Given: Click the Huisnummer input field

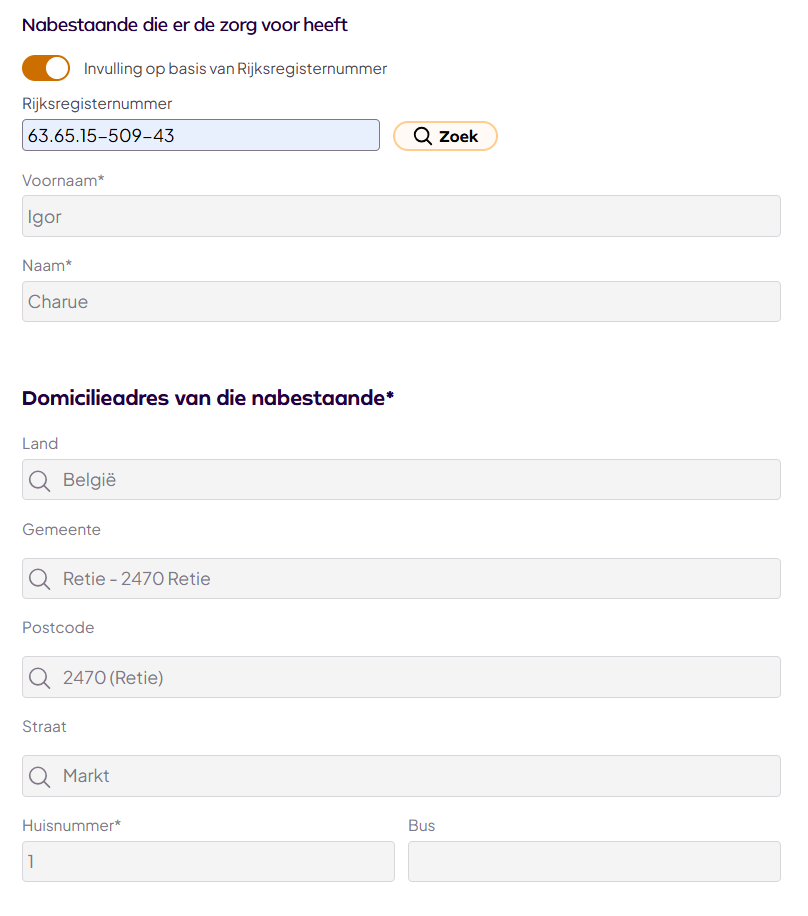Looking at the screenshot, I should click(209, 862).
